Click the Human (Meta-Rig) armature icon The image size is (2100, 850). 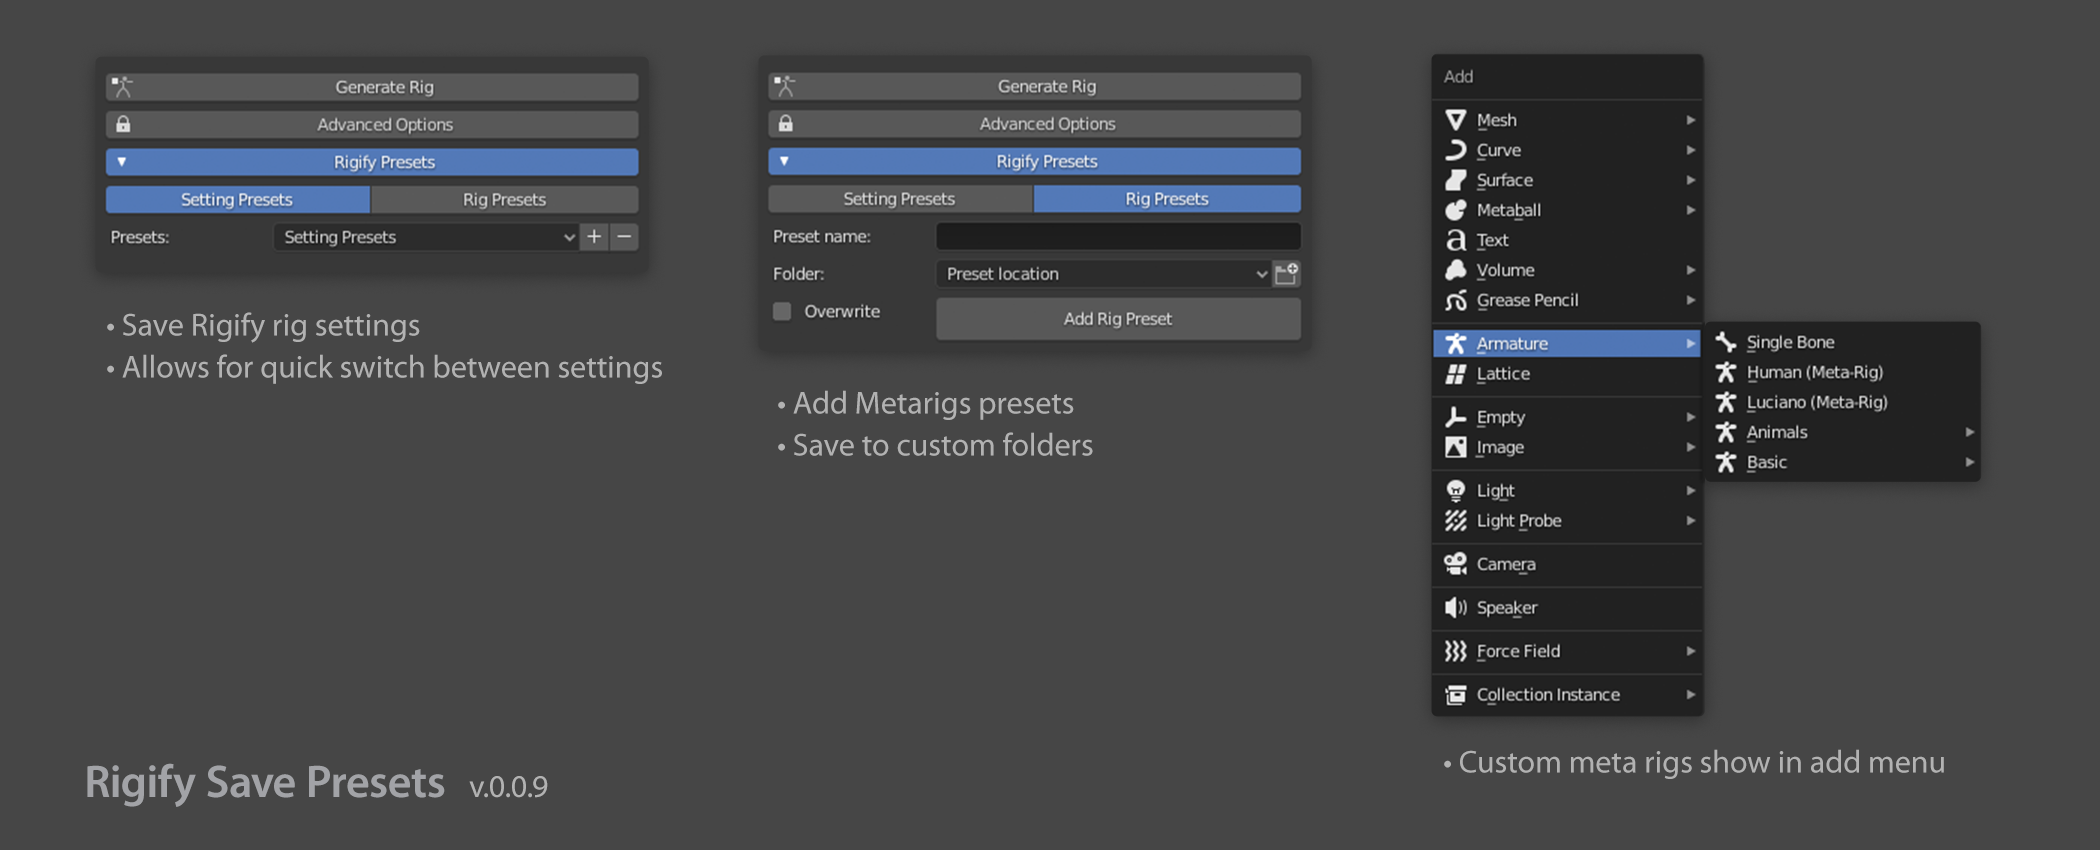tap(1726, 372)
